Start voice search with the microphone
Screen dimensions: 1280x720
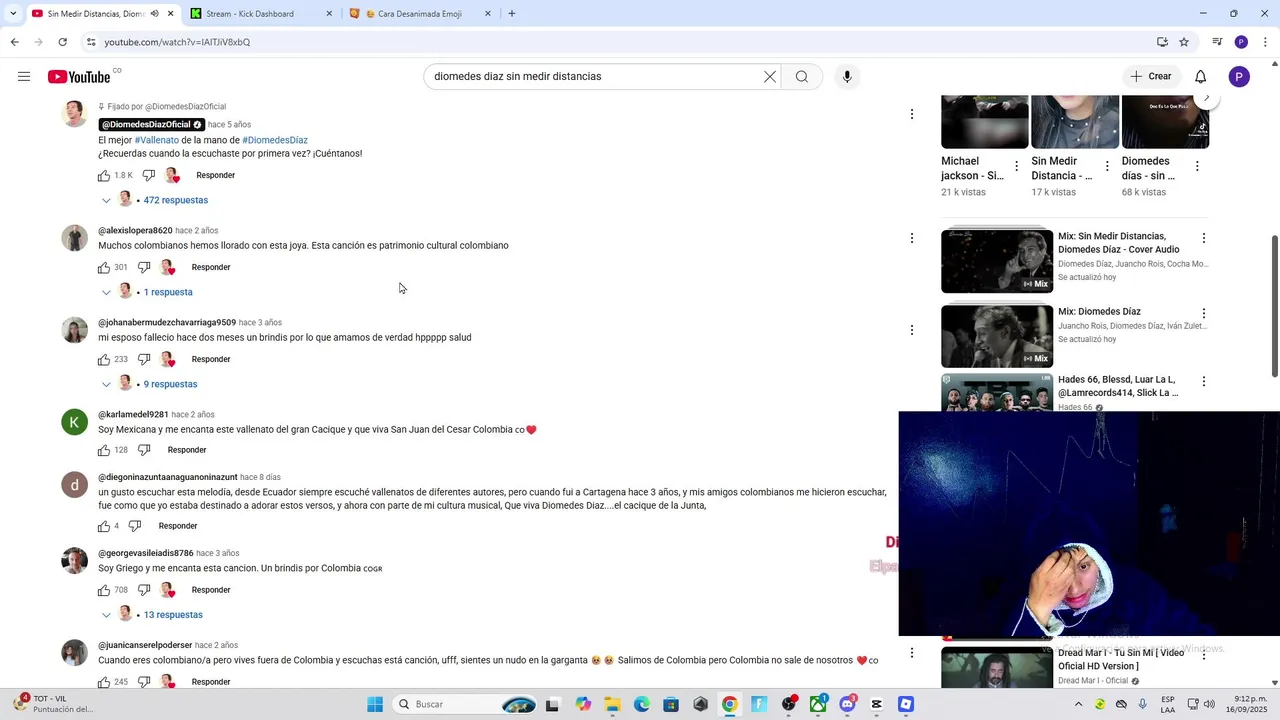(x=847, y=77)
